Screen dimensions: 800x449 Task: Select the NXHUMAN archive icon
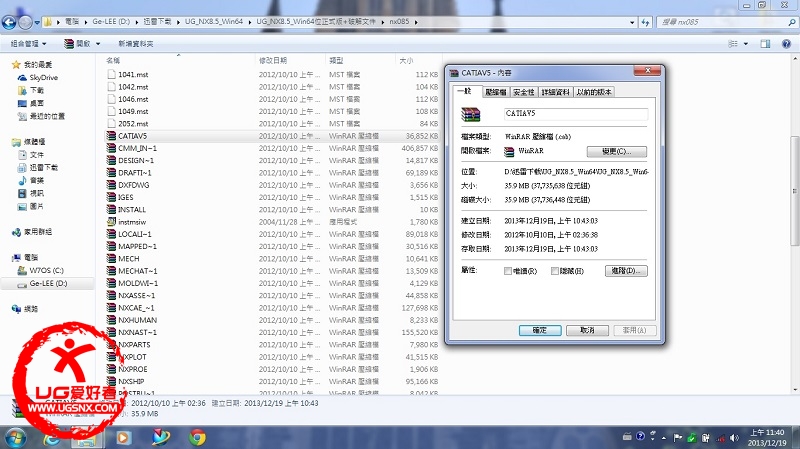coord(111,320)
